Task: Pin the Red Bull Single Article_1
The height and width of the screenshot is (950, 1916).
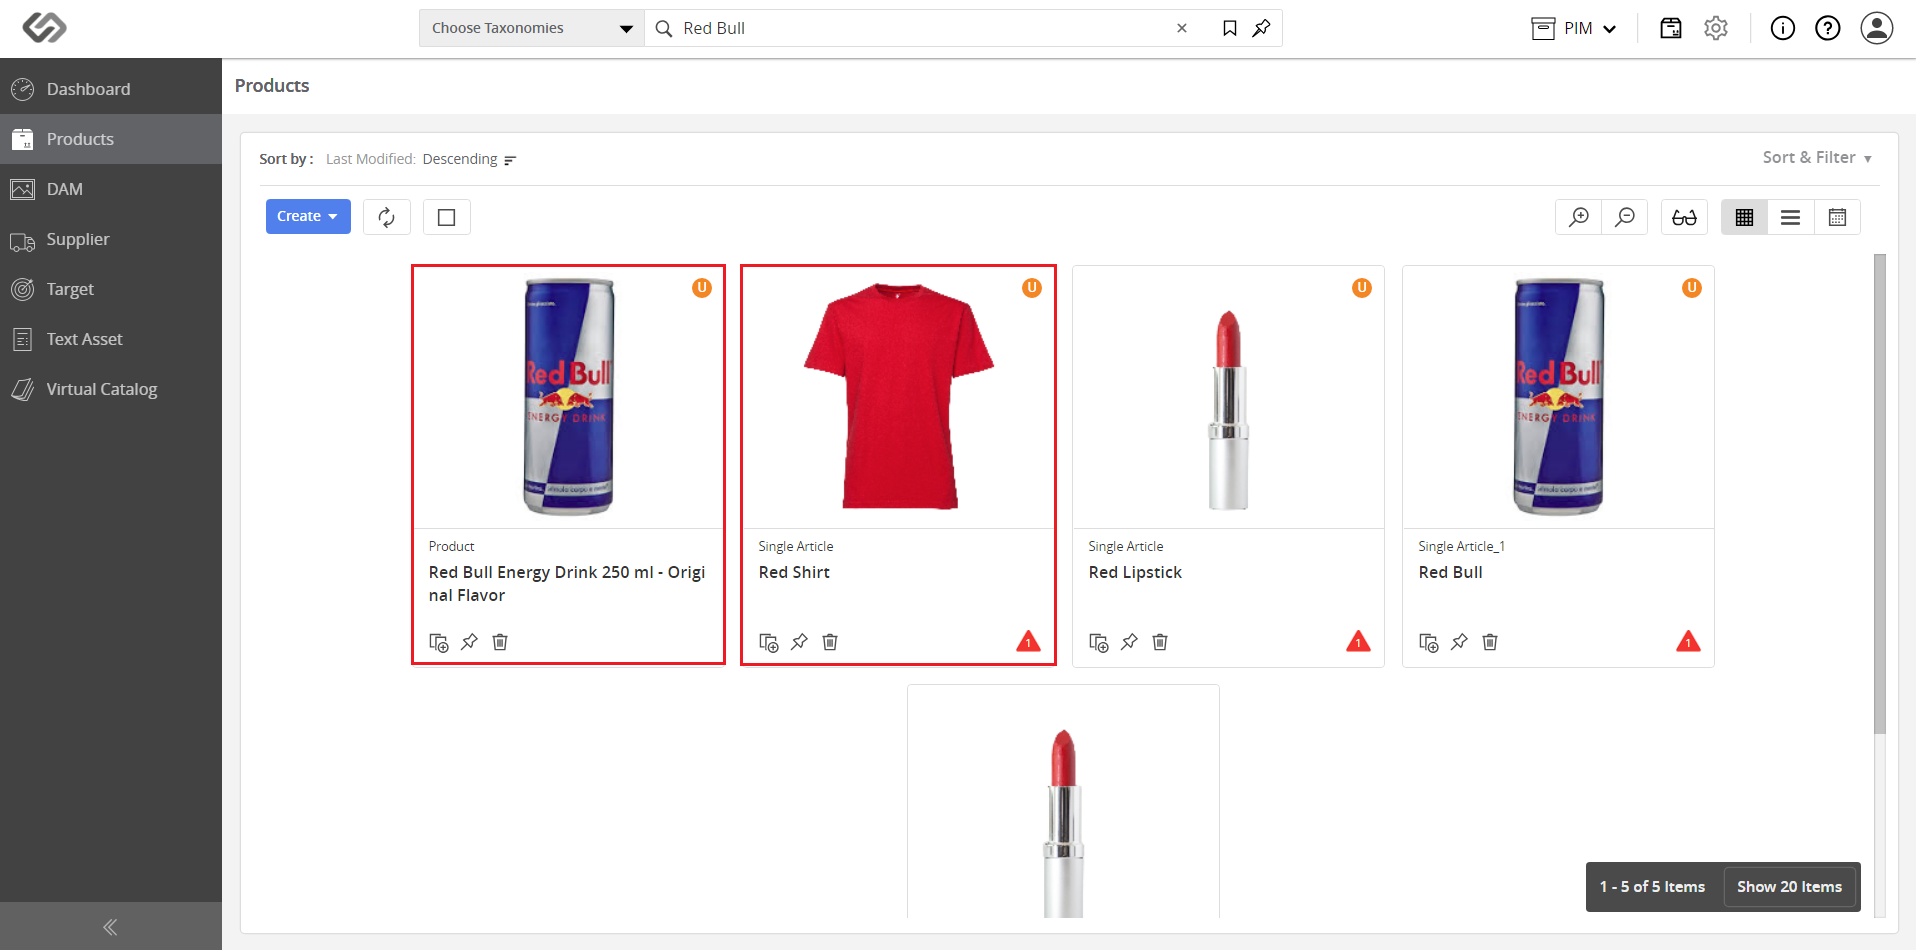Action: 1459,642
